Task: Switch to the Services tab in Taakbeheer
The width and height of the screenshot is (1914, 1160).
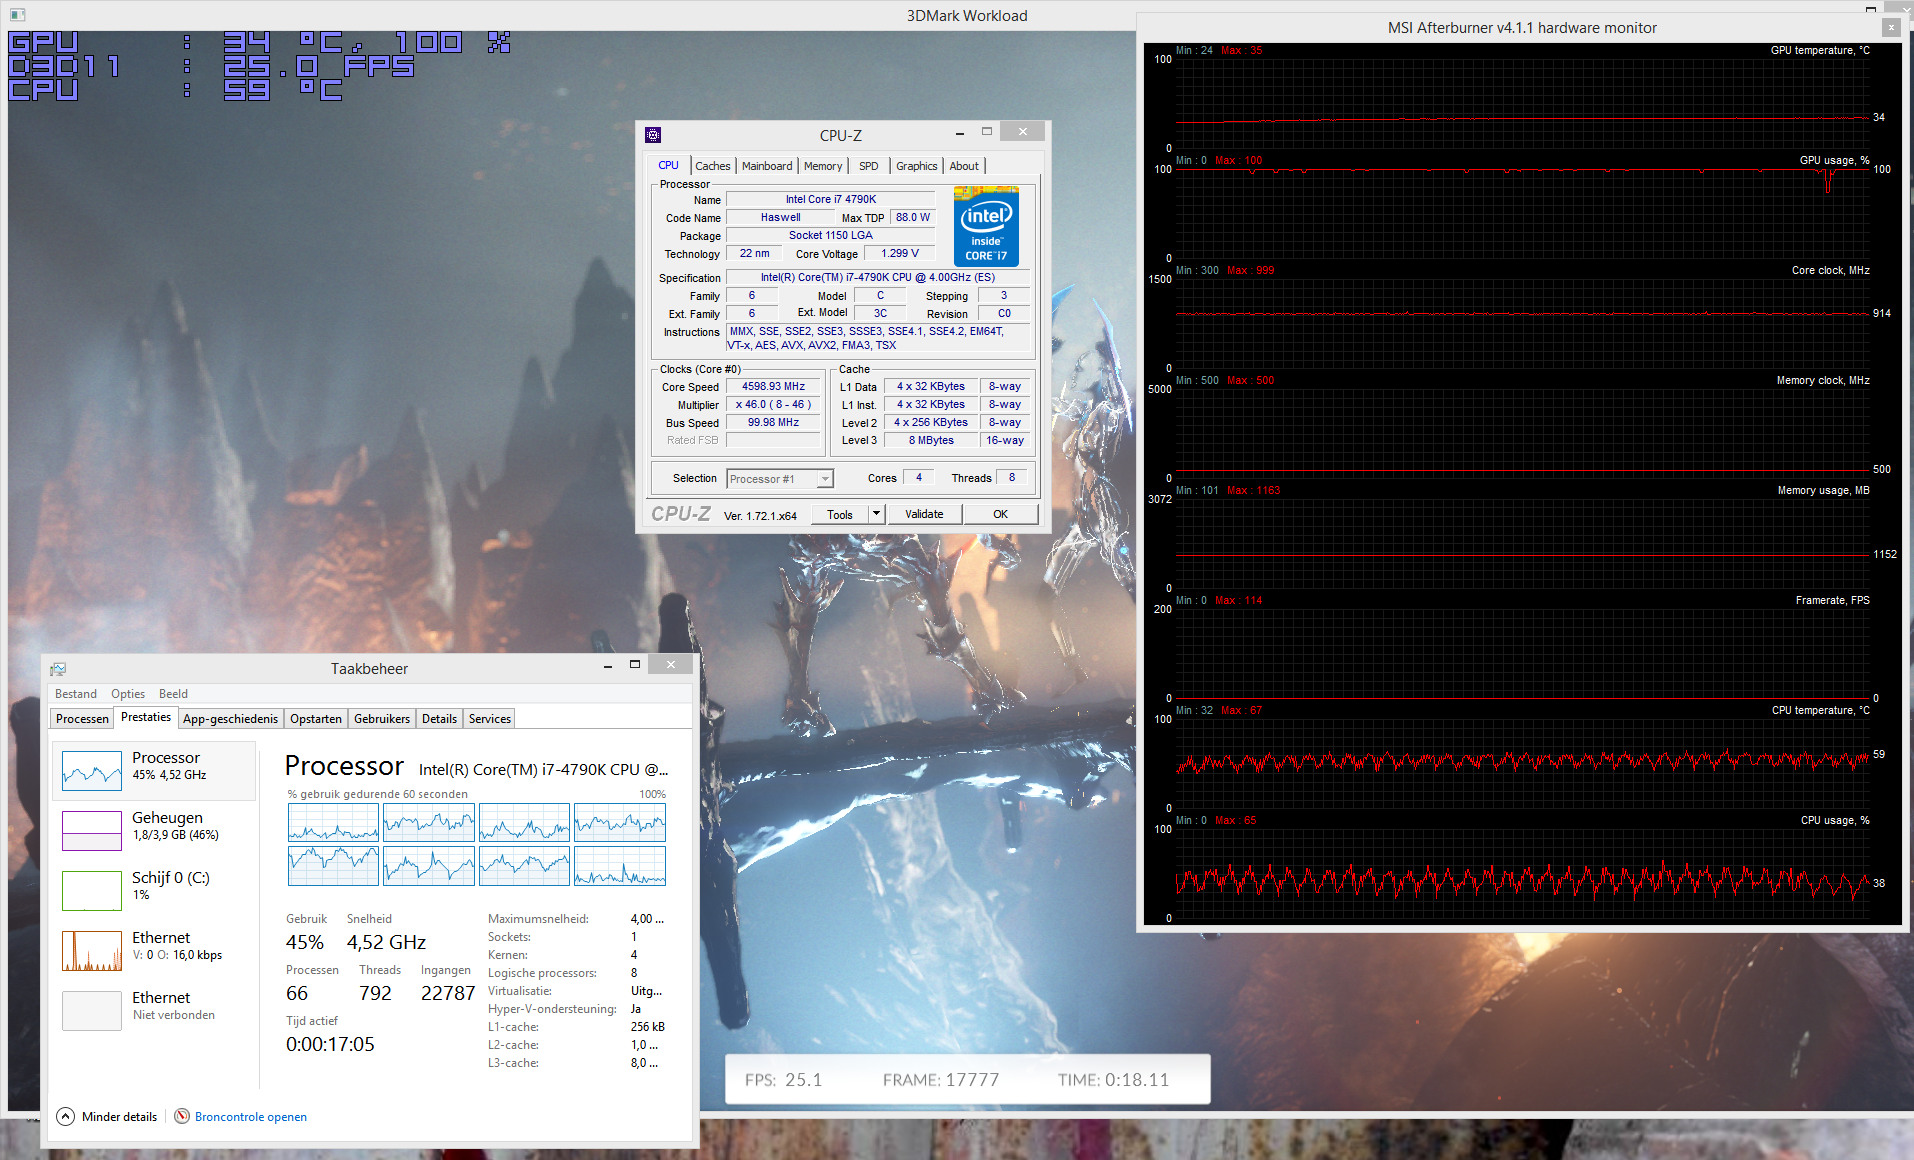Action: point(490,719)
